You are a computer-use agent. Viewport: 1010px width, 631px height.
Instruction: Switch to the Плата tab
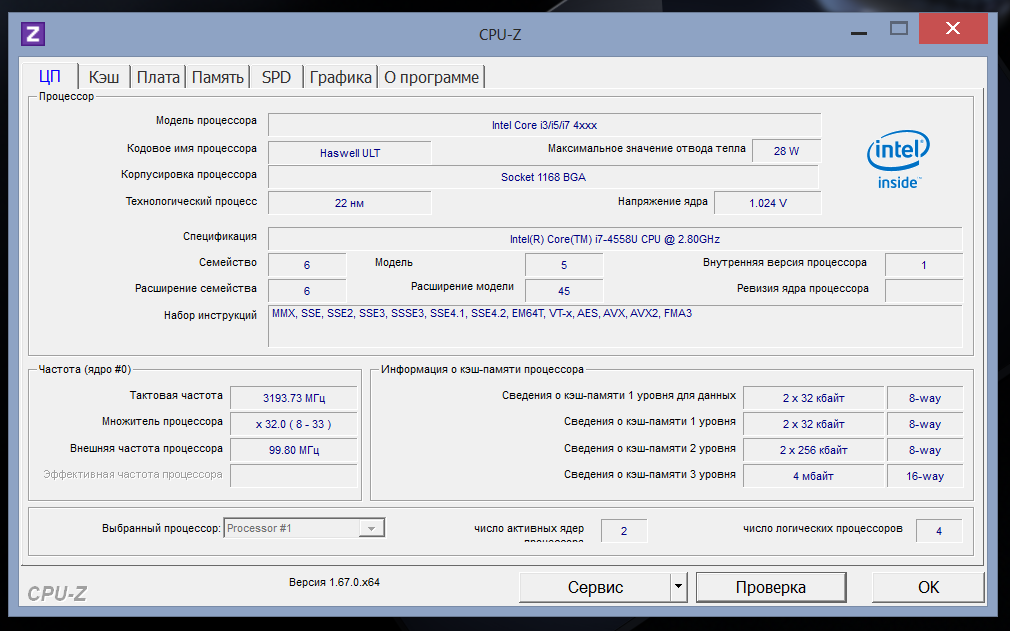(158, 77)
